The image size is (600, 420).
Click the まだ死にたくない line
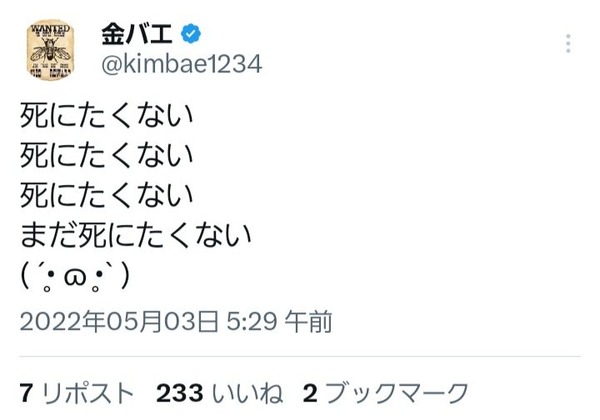coord(135,234)
